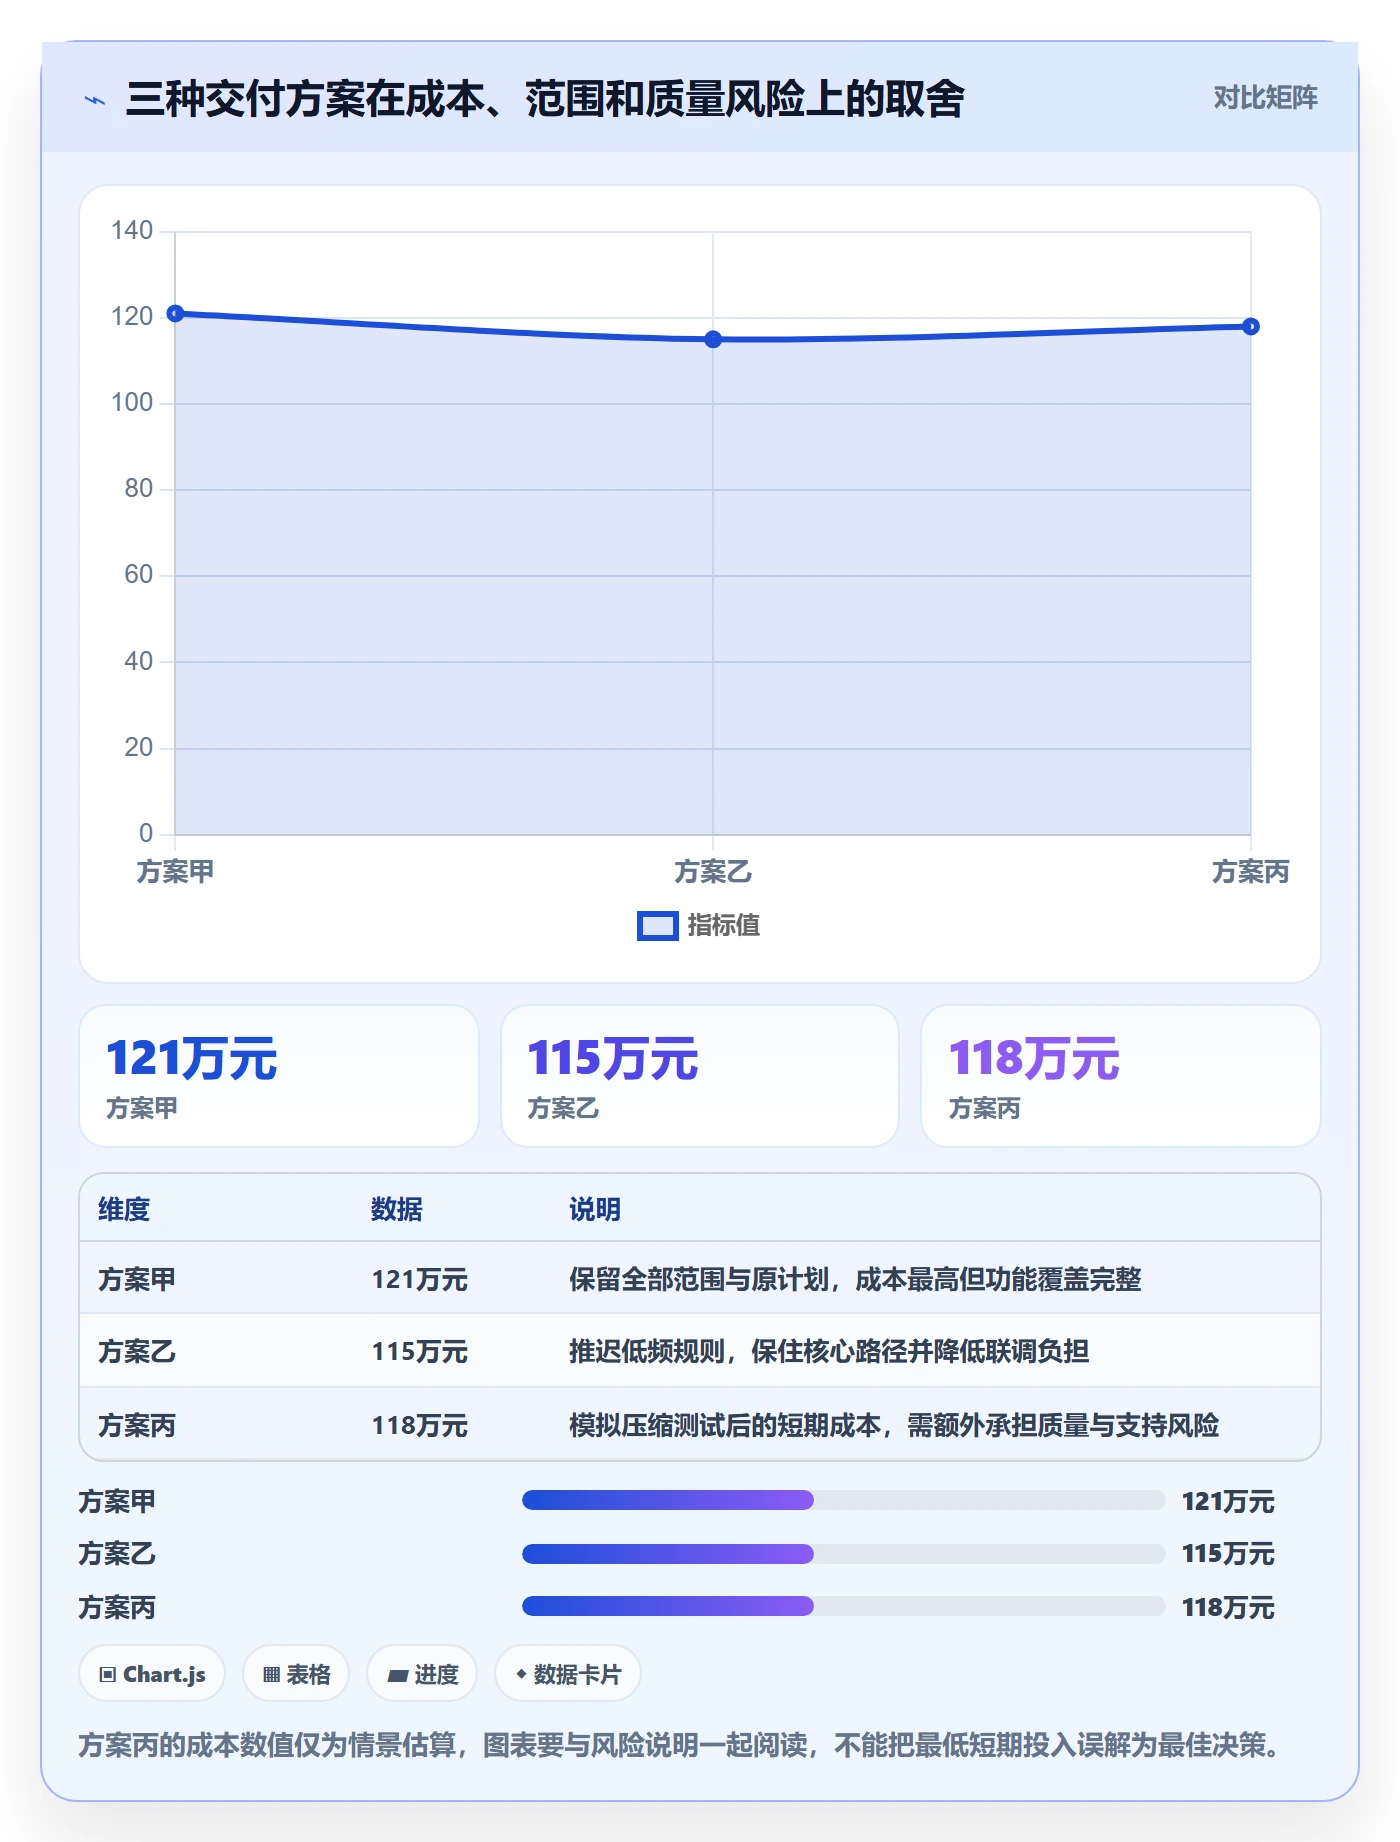
Task: Click the 方案乙 progress bar
Action: (x=844, y=1554)
